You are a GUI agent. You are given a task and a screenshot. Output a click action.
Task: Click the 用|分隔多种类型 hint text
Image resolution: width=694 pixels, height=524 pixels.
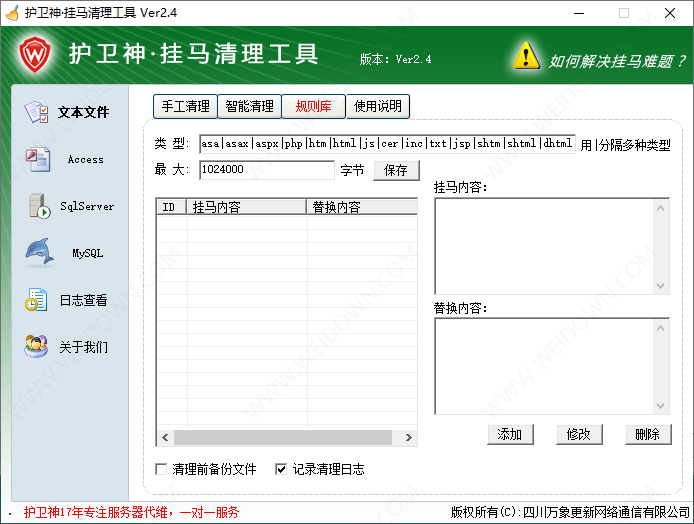pyautogui.click(x=625, y=145)
